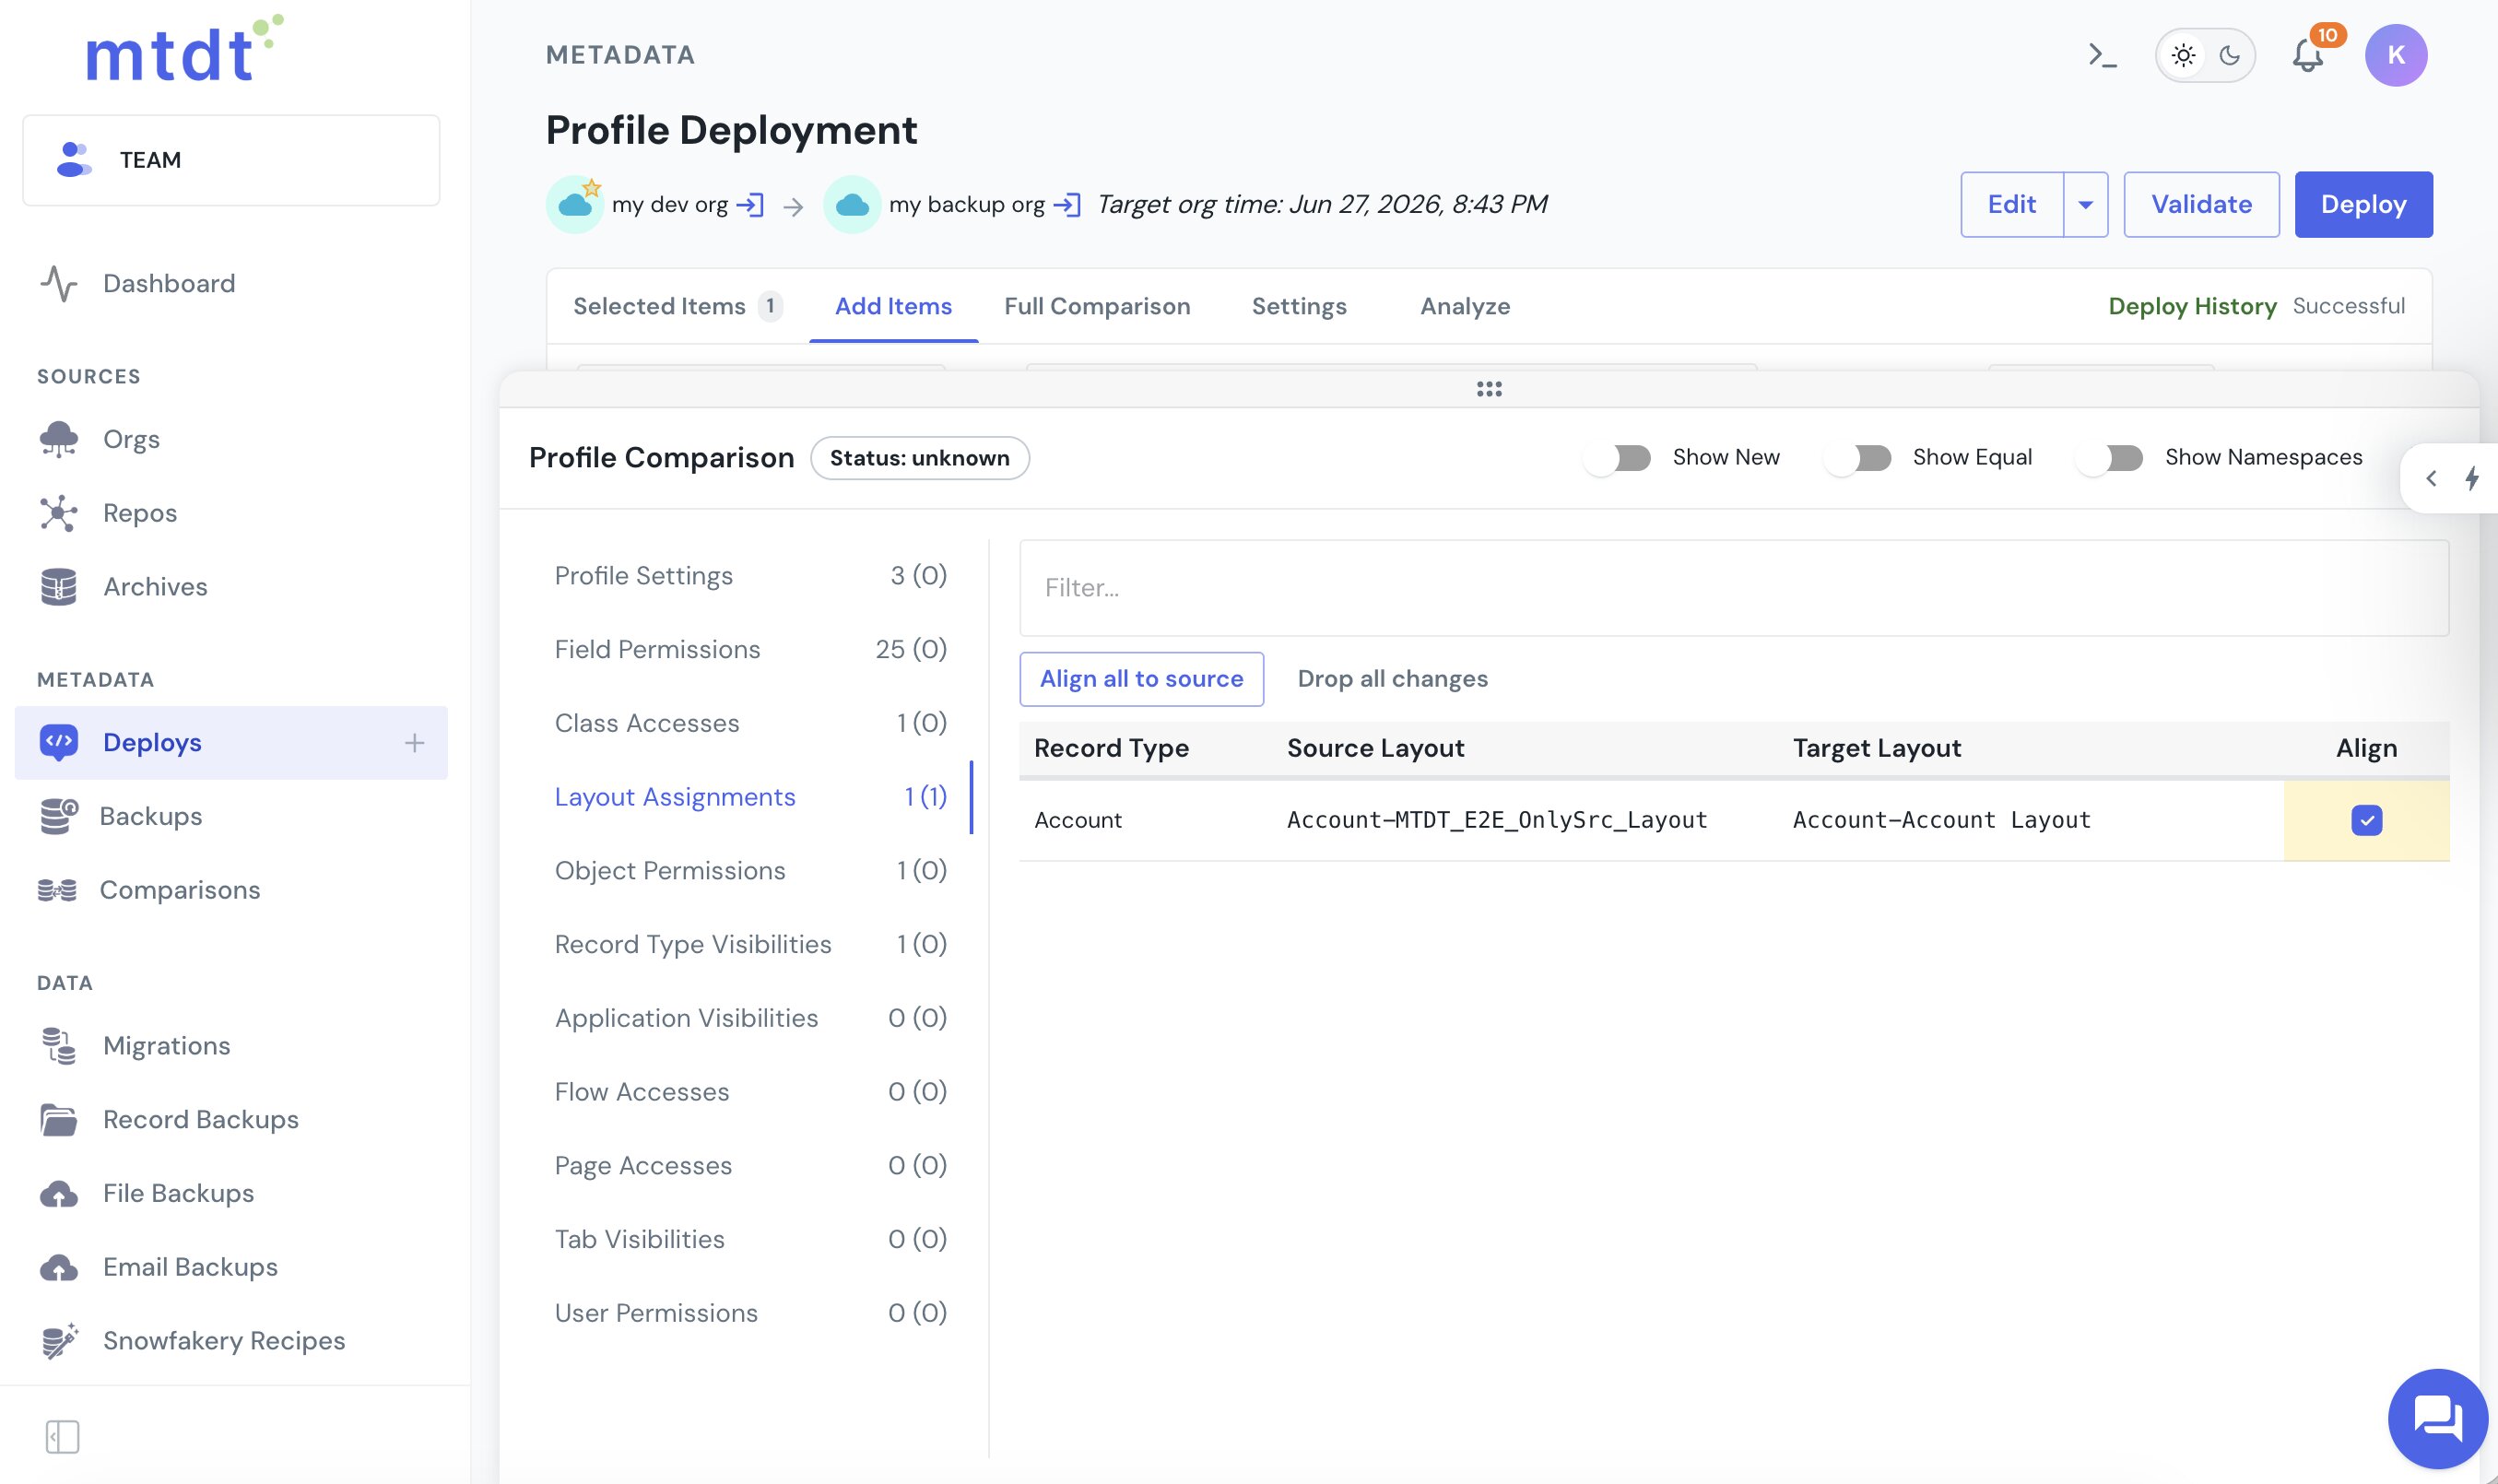The height and width of the screenshot is (1484, 2498).
Task: Switch to dark theme moon icon
Action: 2229,56
